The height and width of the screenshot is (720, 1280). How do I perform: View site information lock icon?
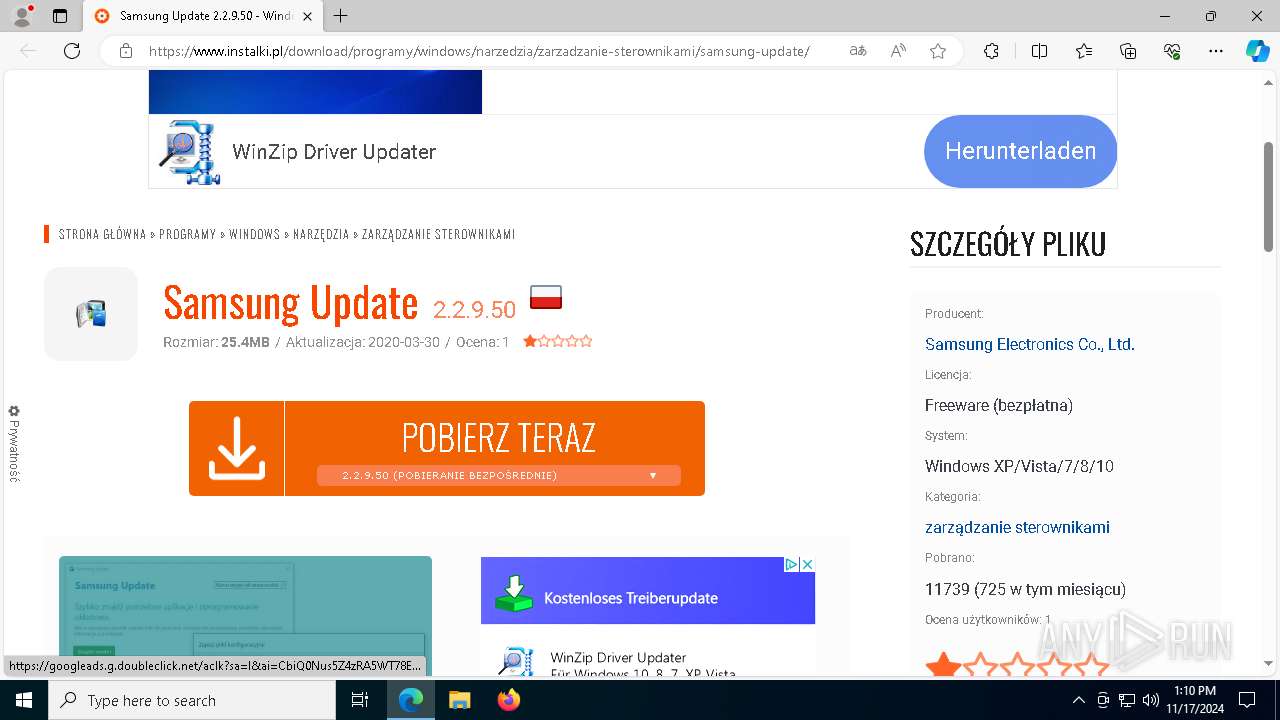click(x=126, y=51)
